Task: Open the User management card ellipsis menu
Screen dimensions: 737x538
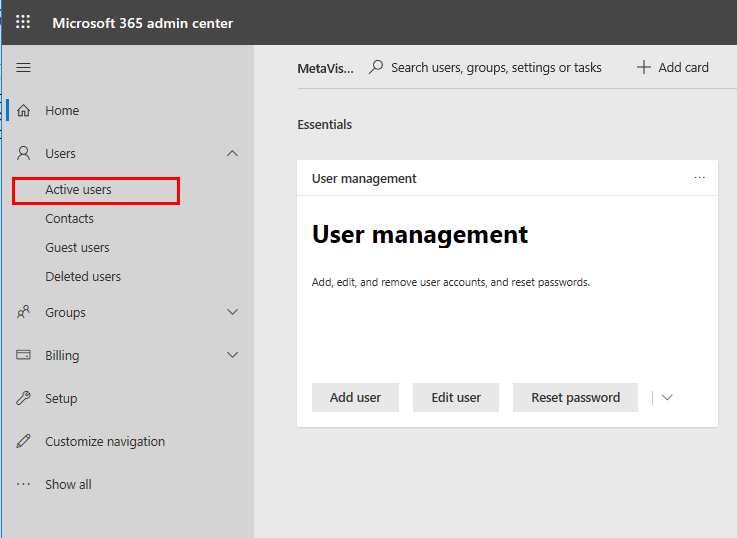Action: click(x=699, y=178)
